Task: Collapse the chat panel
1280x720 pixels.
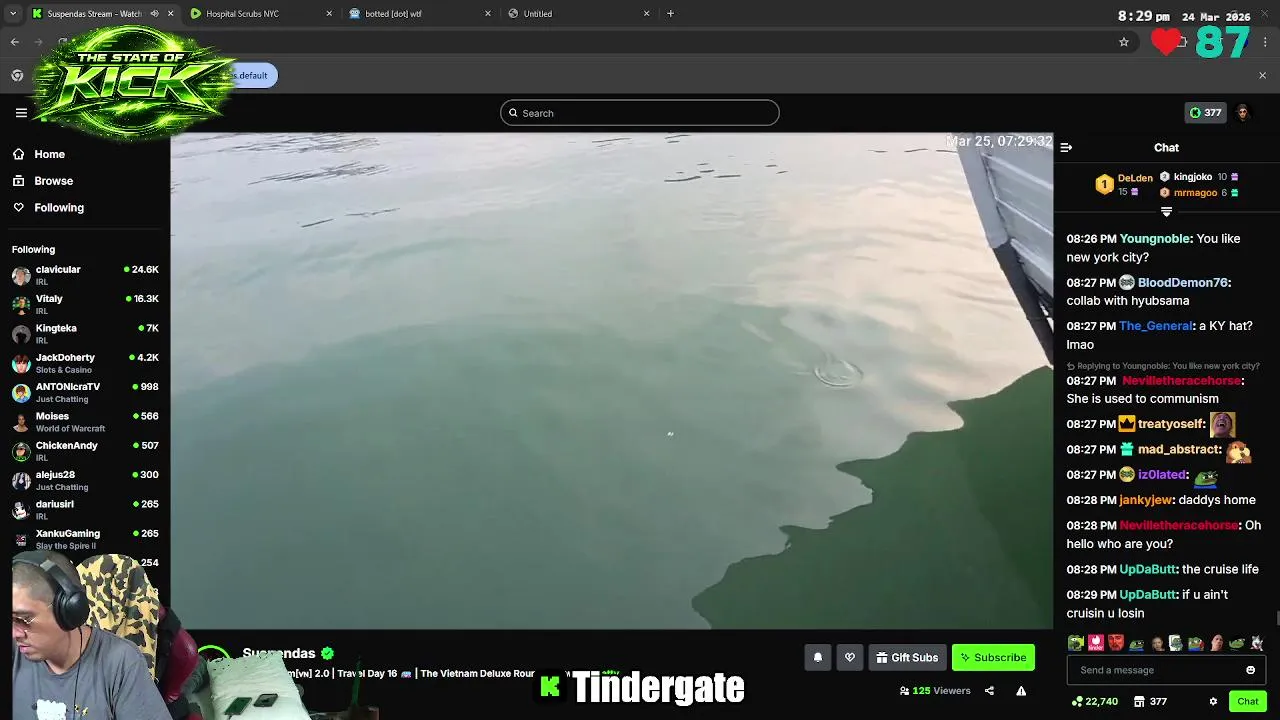Action: pos(1066,148)
